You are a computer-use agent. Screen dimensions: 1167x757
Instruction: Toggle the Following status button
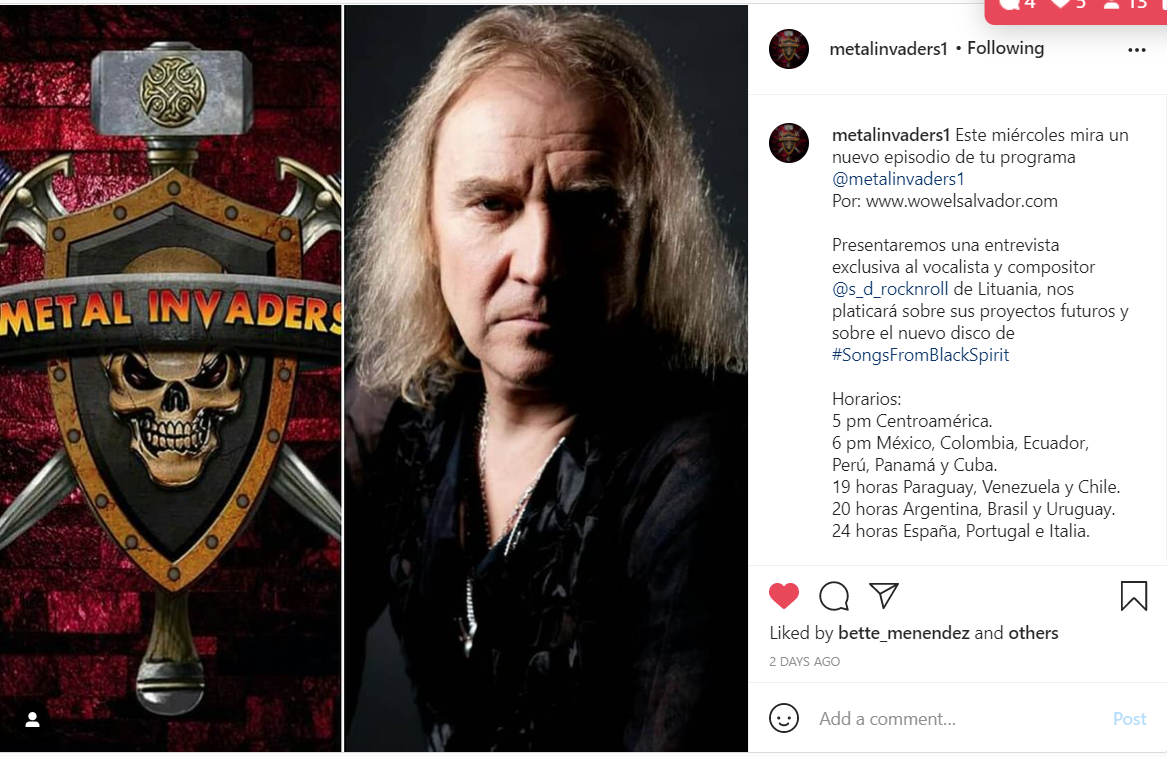point(1005,48)
